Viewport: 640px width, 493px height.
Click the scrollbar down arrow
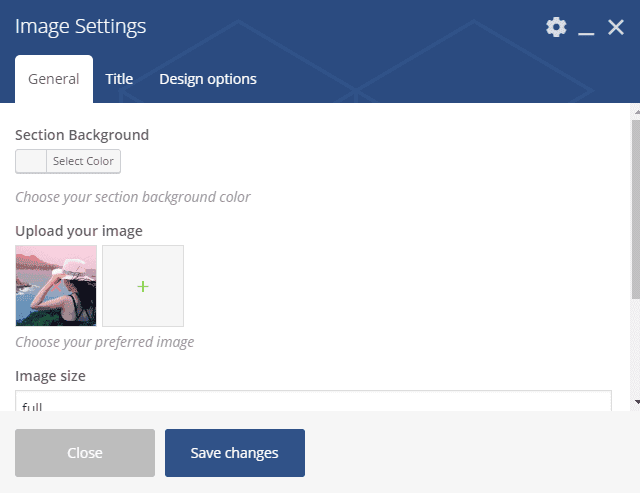(x=635, y=402)
